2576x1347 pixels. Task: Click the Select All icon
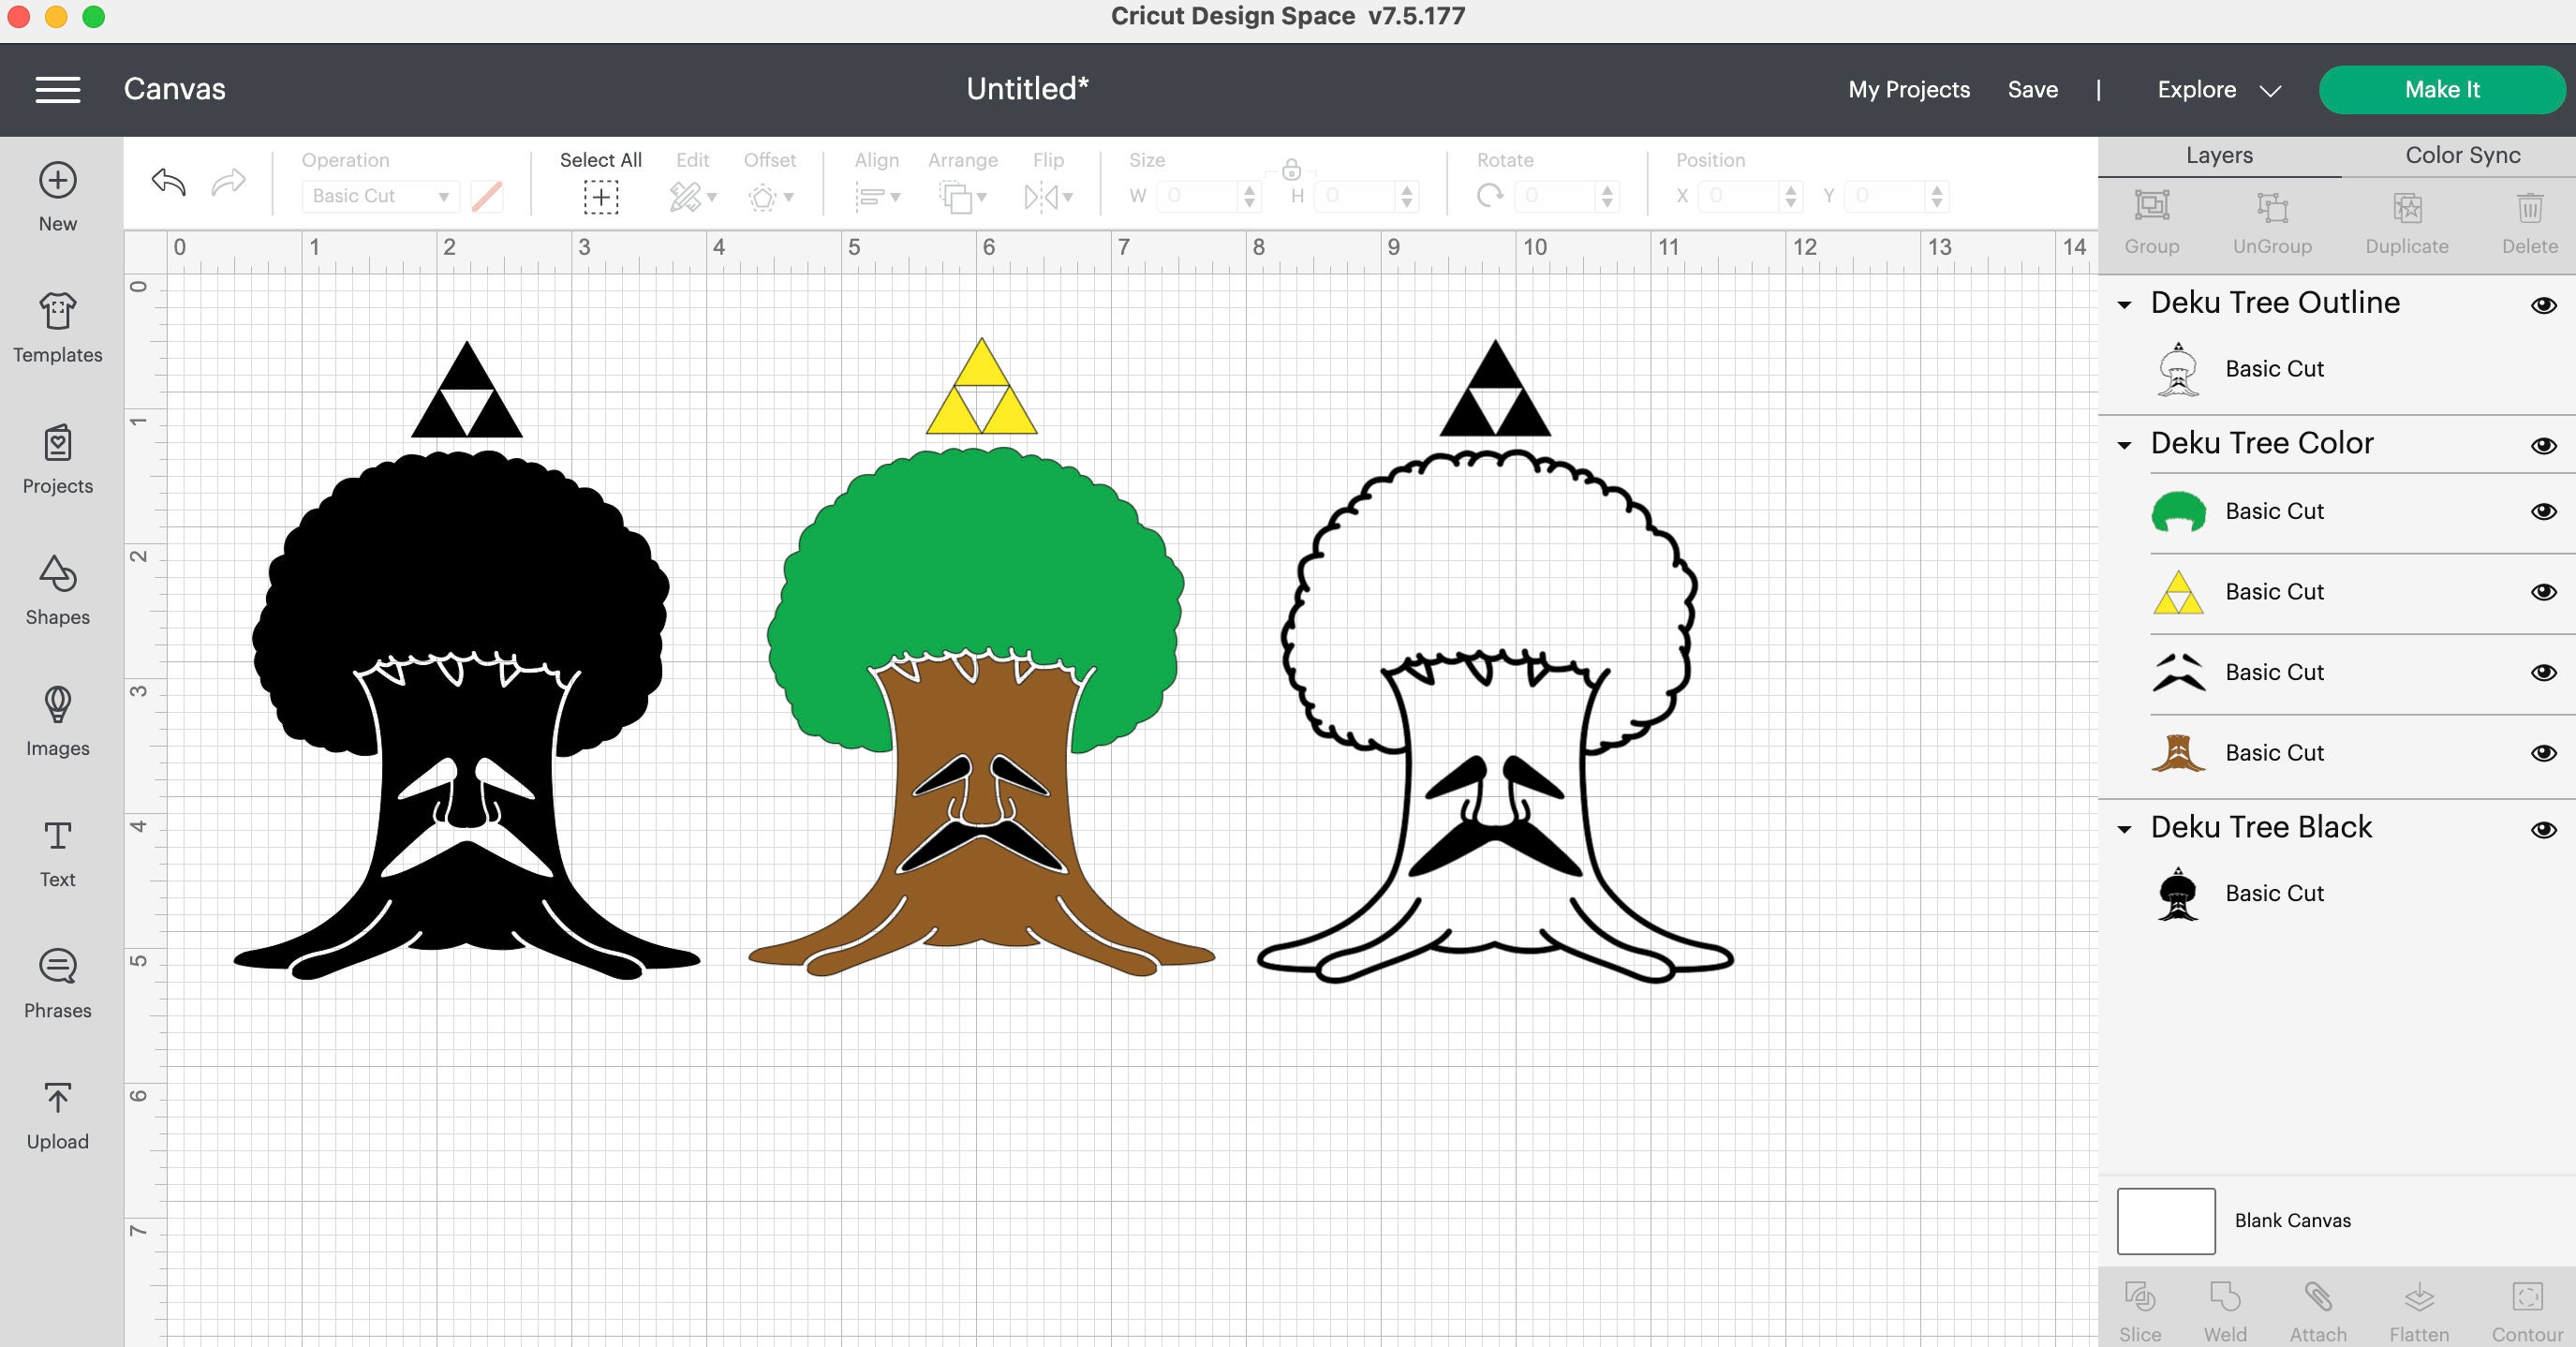point(601,197)
